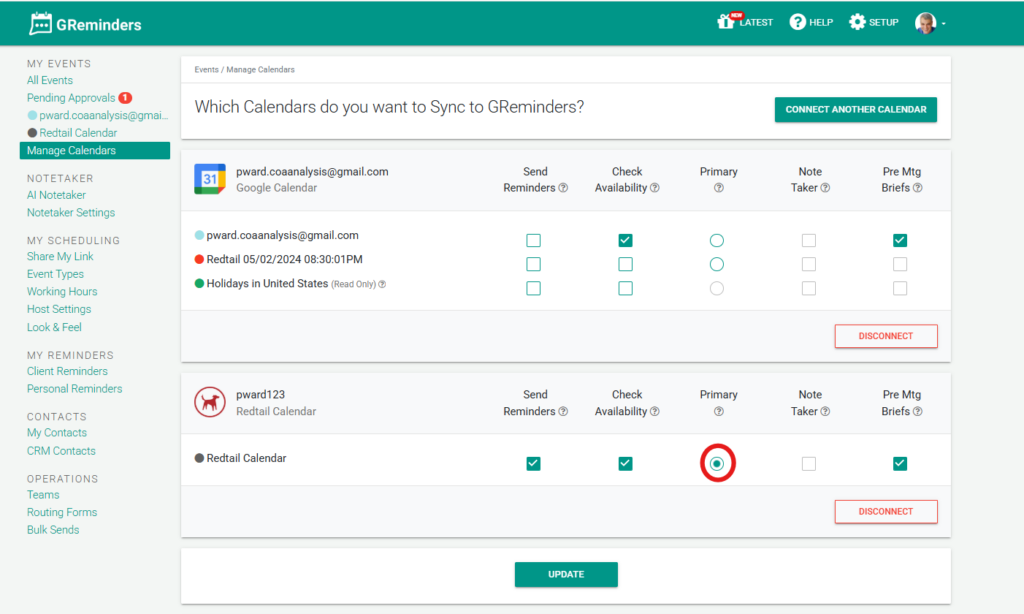Click the Pending Approvals red badge
The width and height of the screenshot is (1024, 614).
[x=125, y=98]
